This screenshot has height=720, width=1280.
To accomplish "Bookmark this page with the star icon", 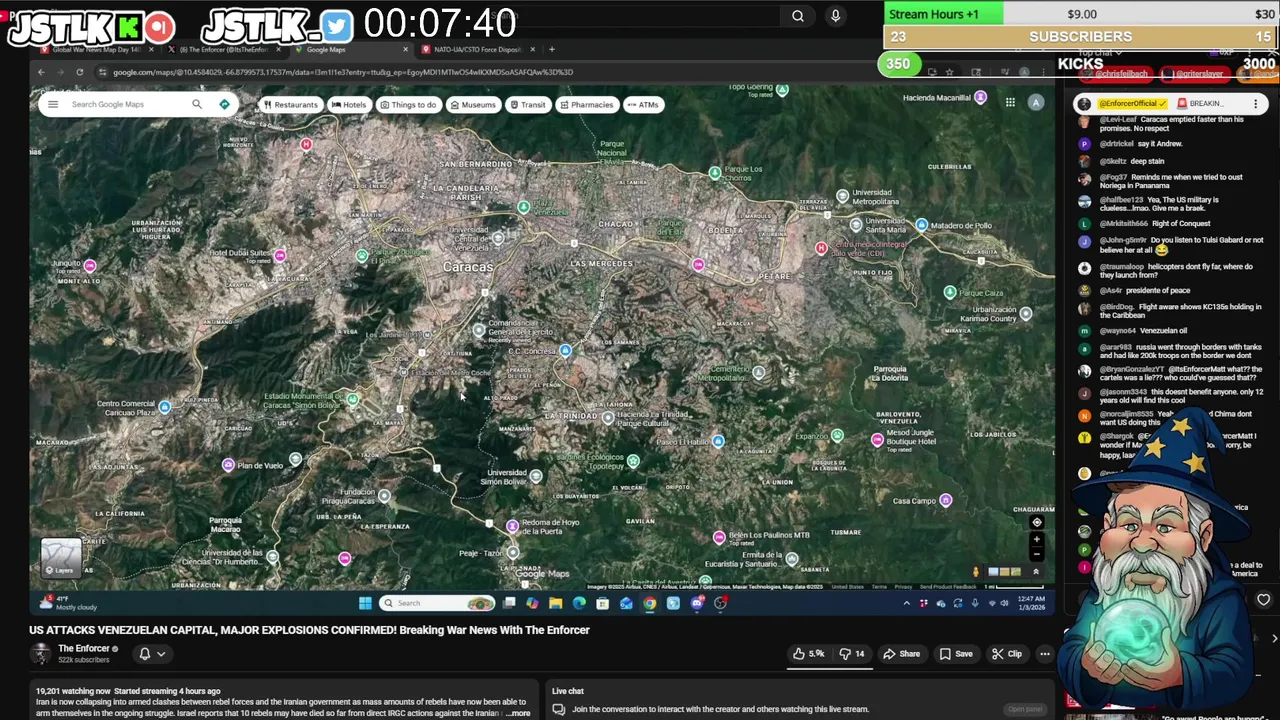I will coord(951,72).
